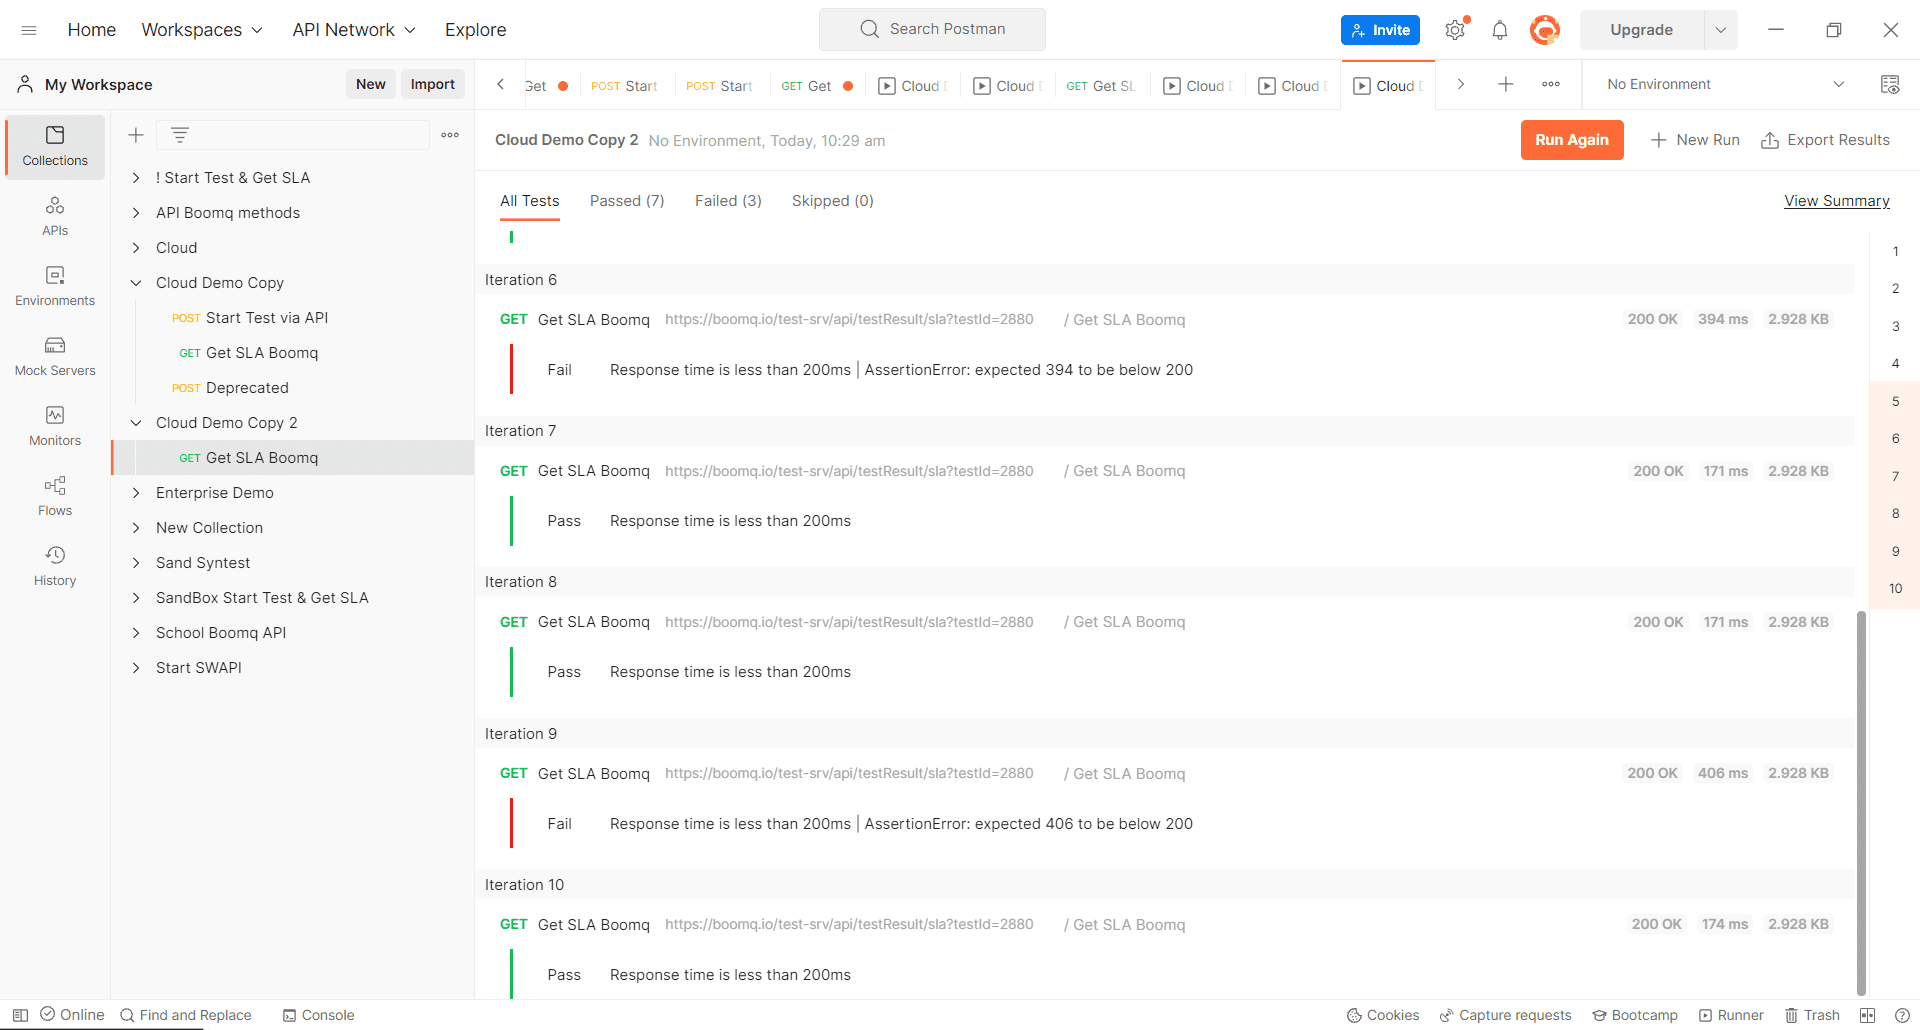
Task: Open the two-pane view icon
Action: (1867, 1015)
